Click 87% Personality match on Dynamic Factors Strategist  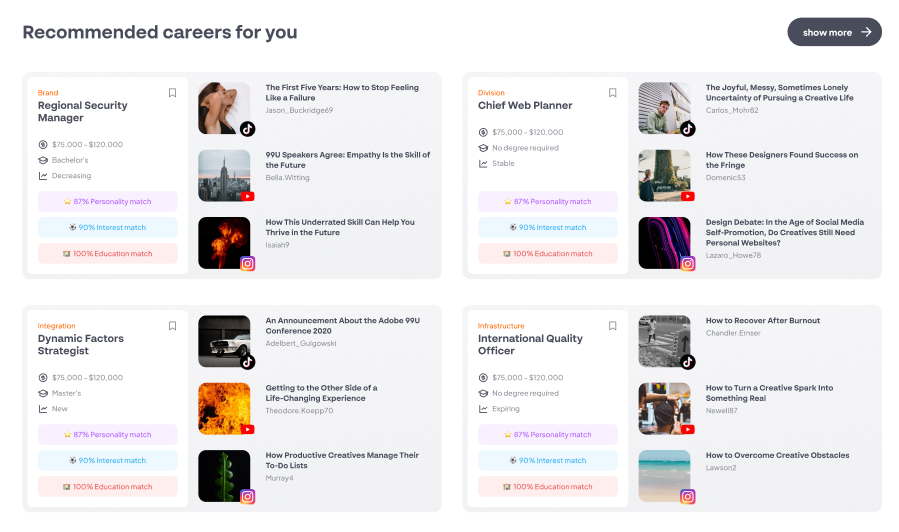pyautogui.click(x=108, y=435)
